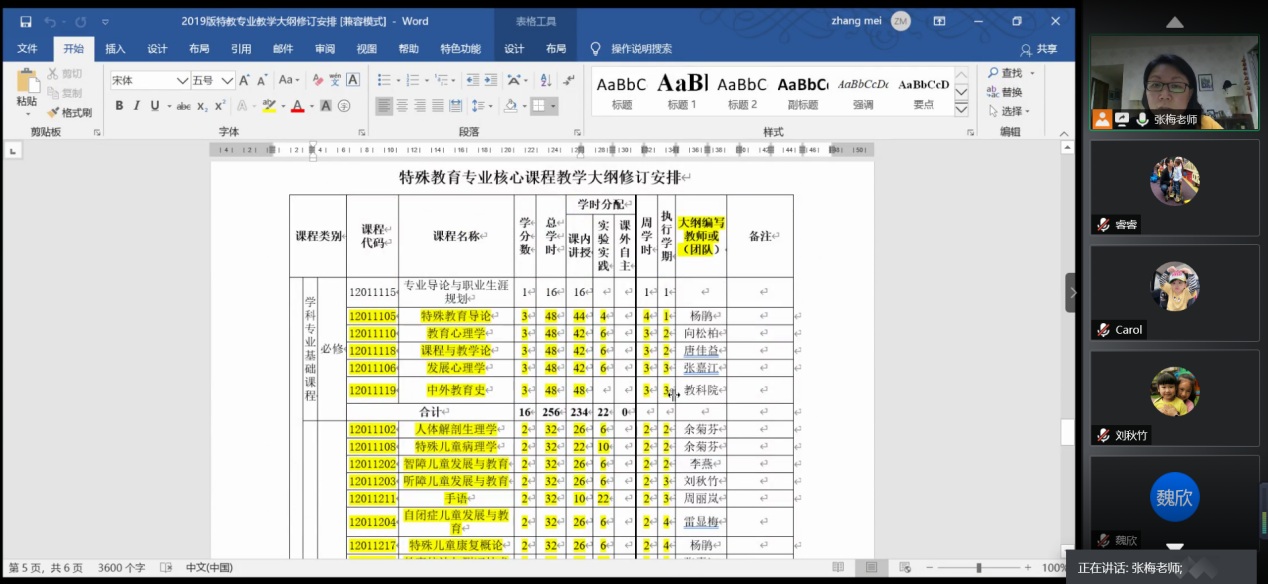The image size is (1268, 584).
Task: Click the 复制 (Copy) button
Action: coord(64,93)
